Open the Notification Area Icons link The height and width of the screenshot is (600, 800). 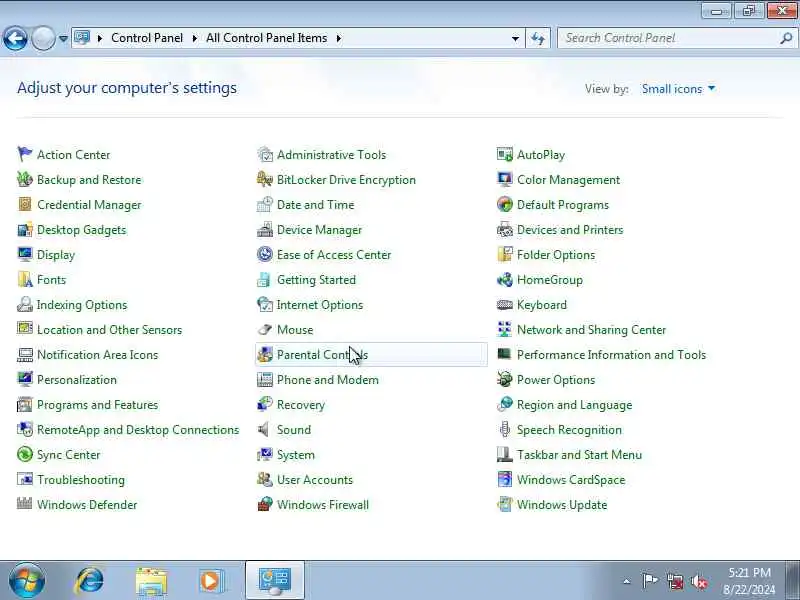[97, 355]
